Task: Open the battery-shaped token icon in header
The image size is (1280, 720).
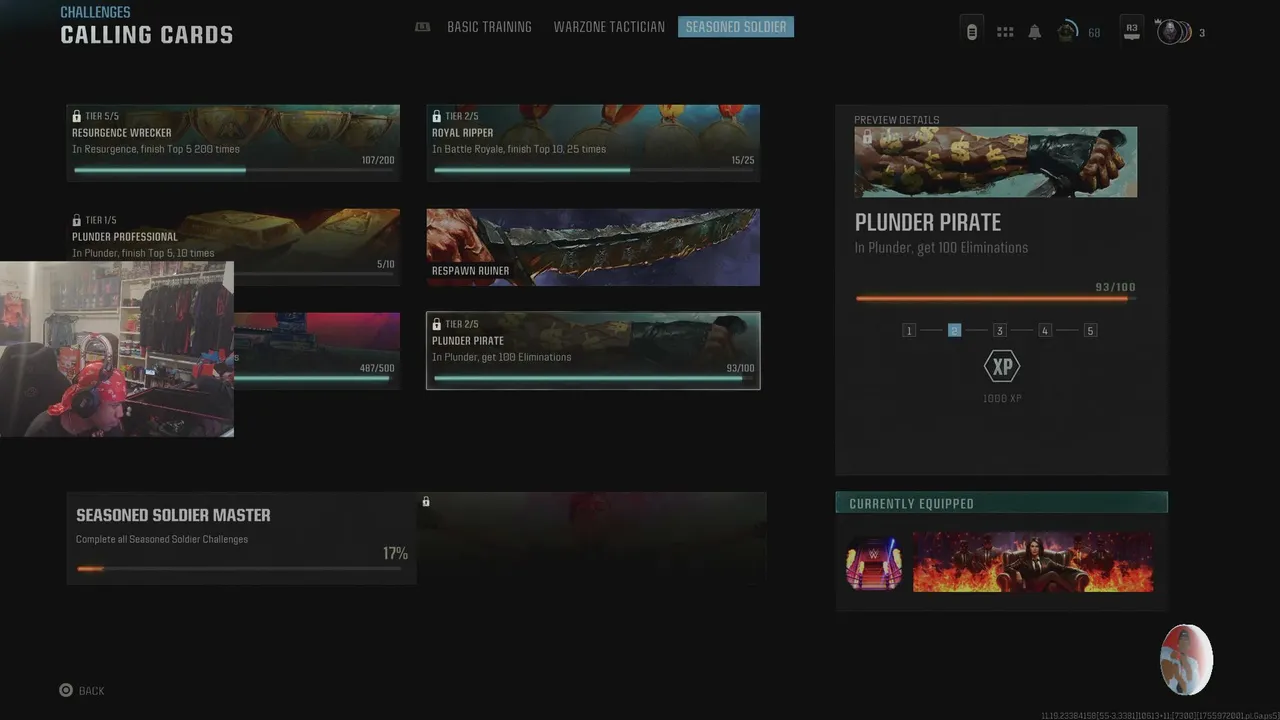Action: click(x=971, y=31)
